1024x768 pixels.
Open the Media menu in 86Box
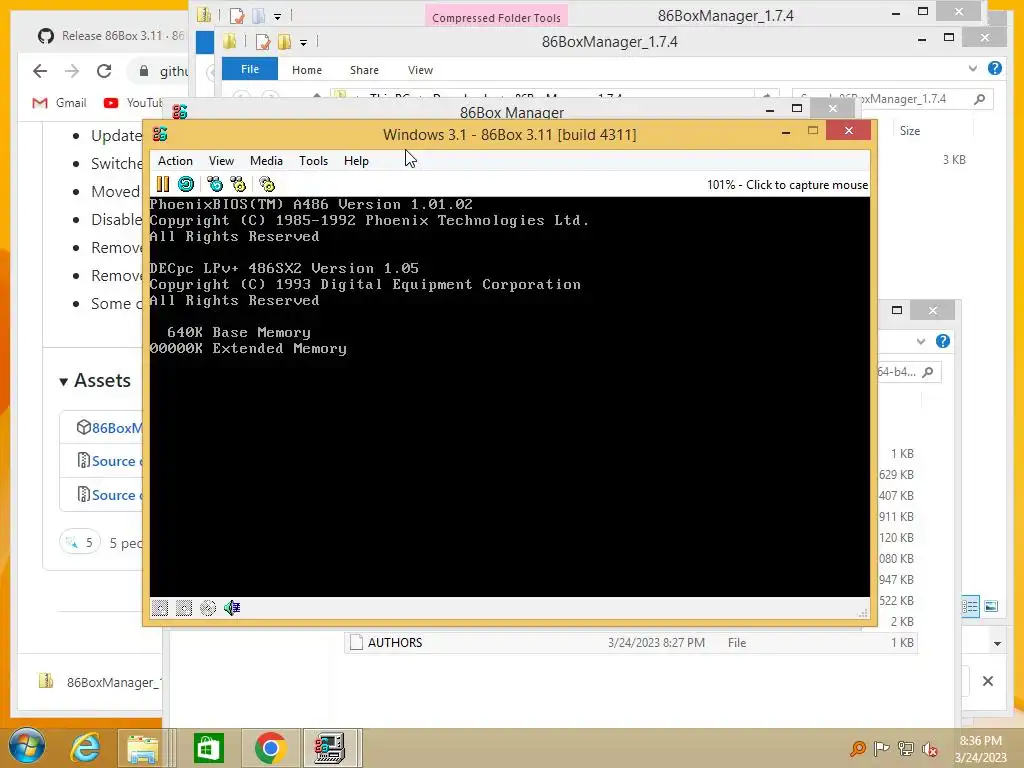tap(266, 161)
